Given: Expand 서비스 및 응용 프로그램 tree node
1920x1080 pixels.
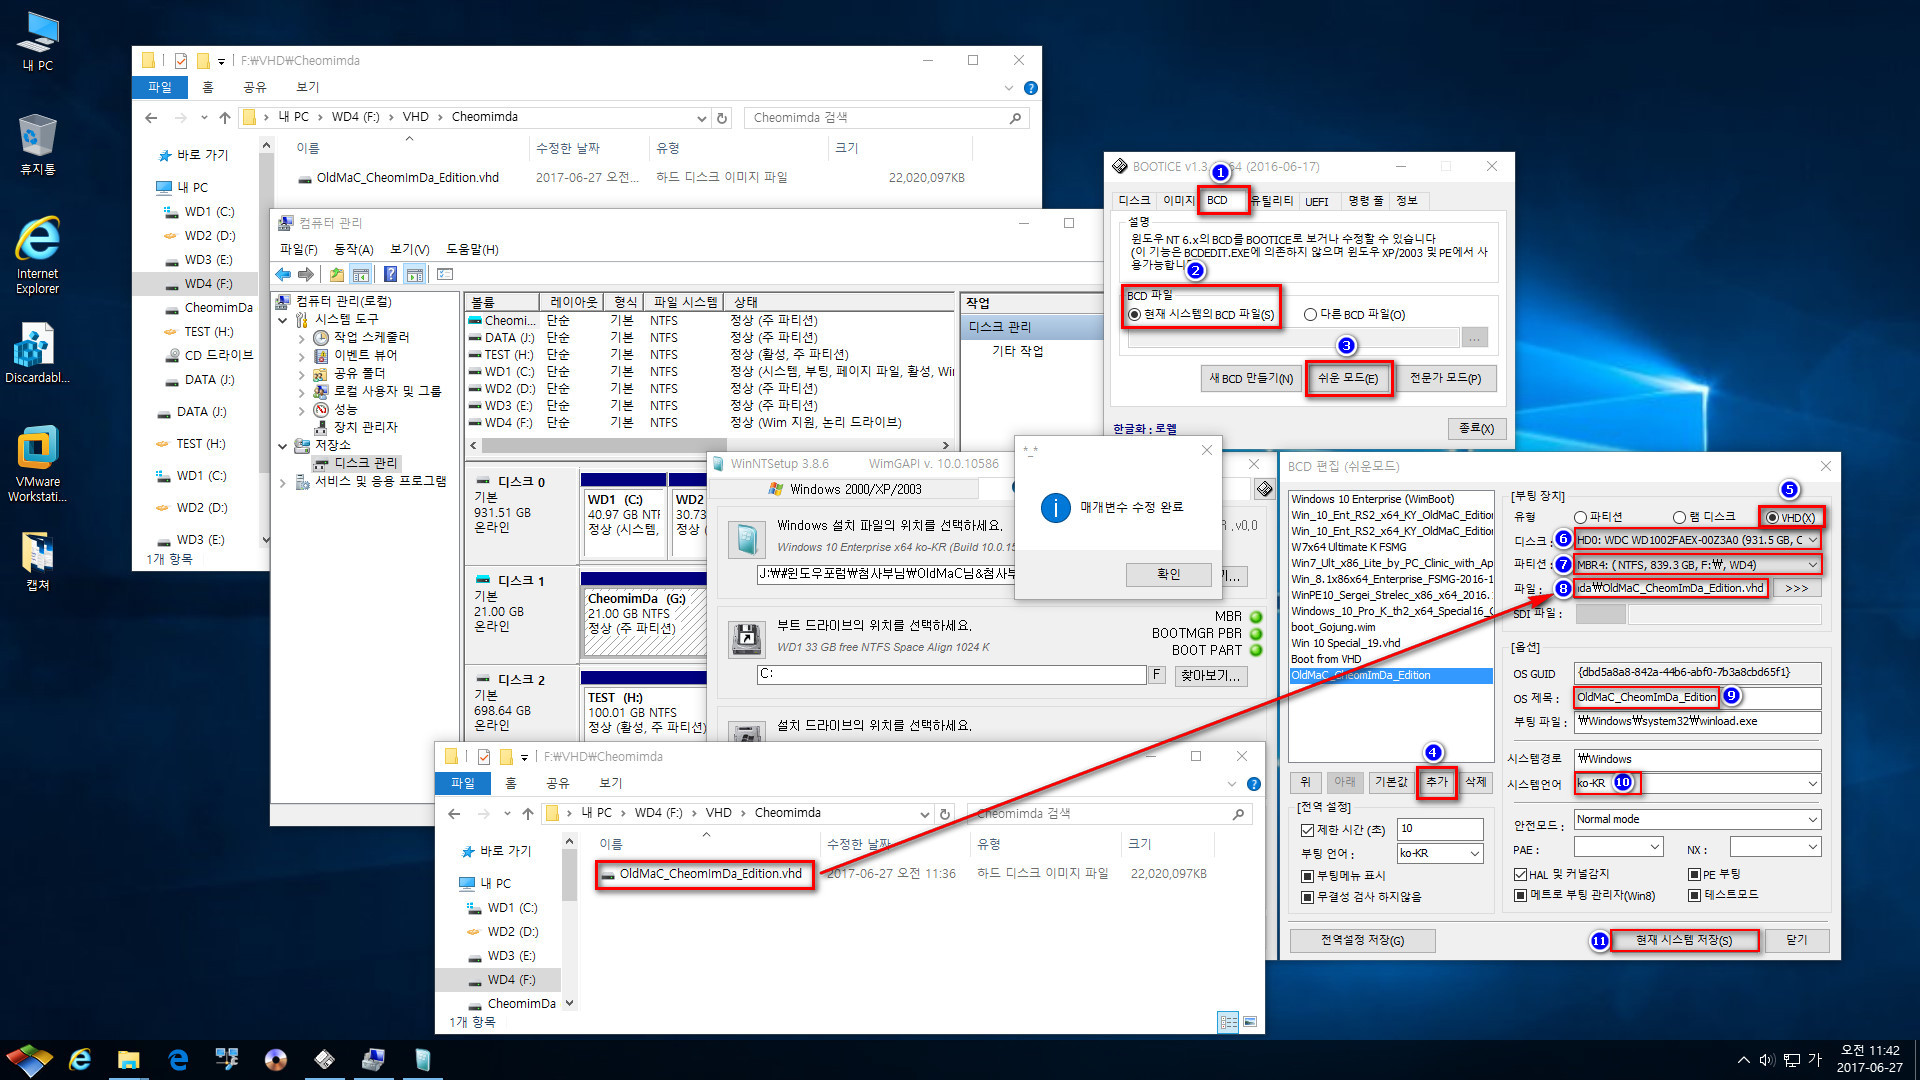Looking at the screenshot, I should [x=283, y=482].
